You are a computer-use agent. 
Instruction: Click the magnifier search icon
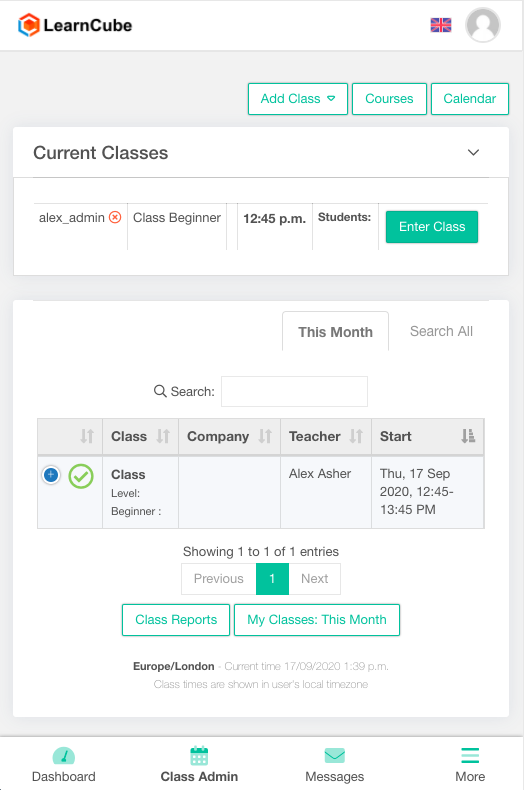click(x=160, y=391)
